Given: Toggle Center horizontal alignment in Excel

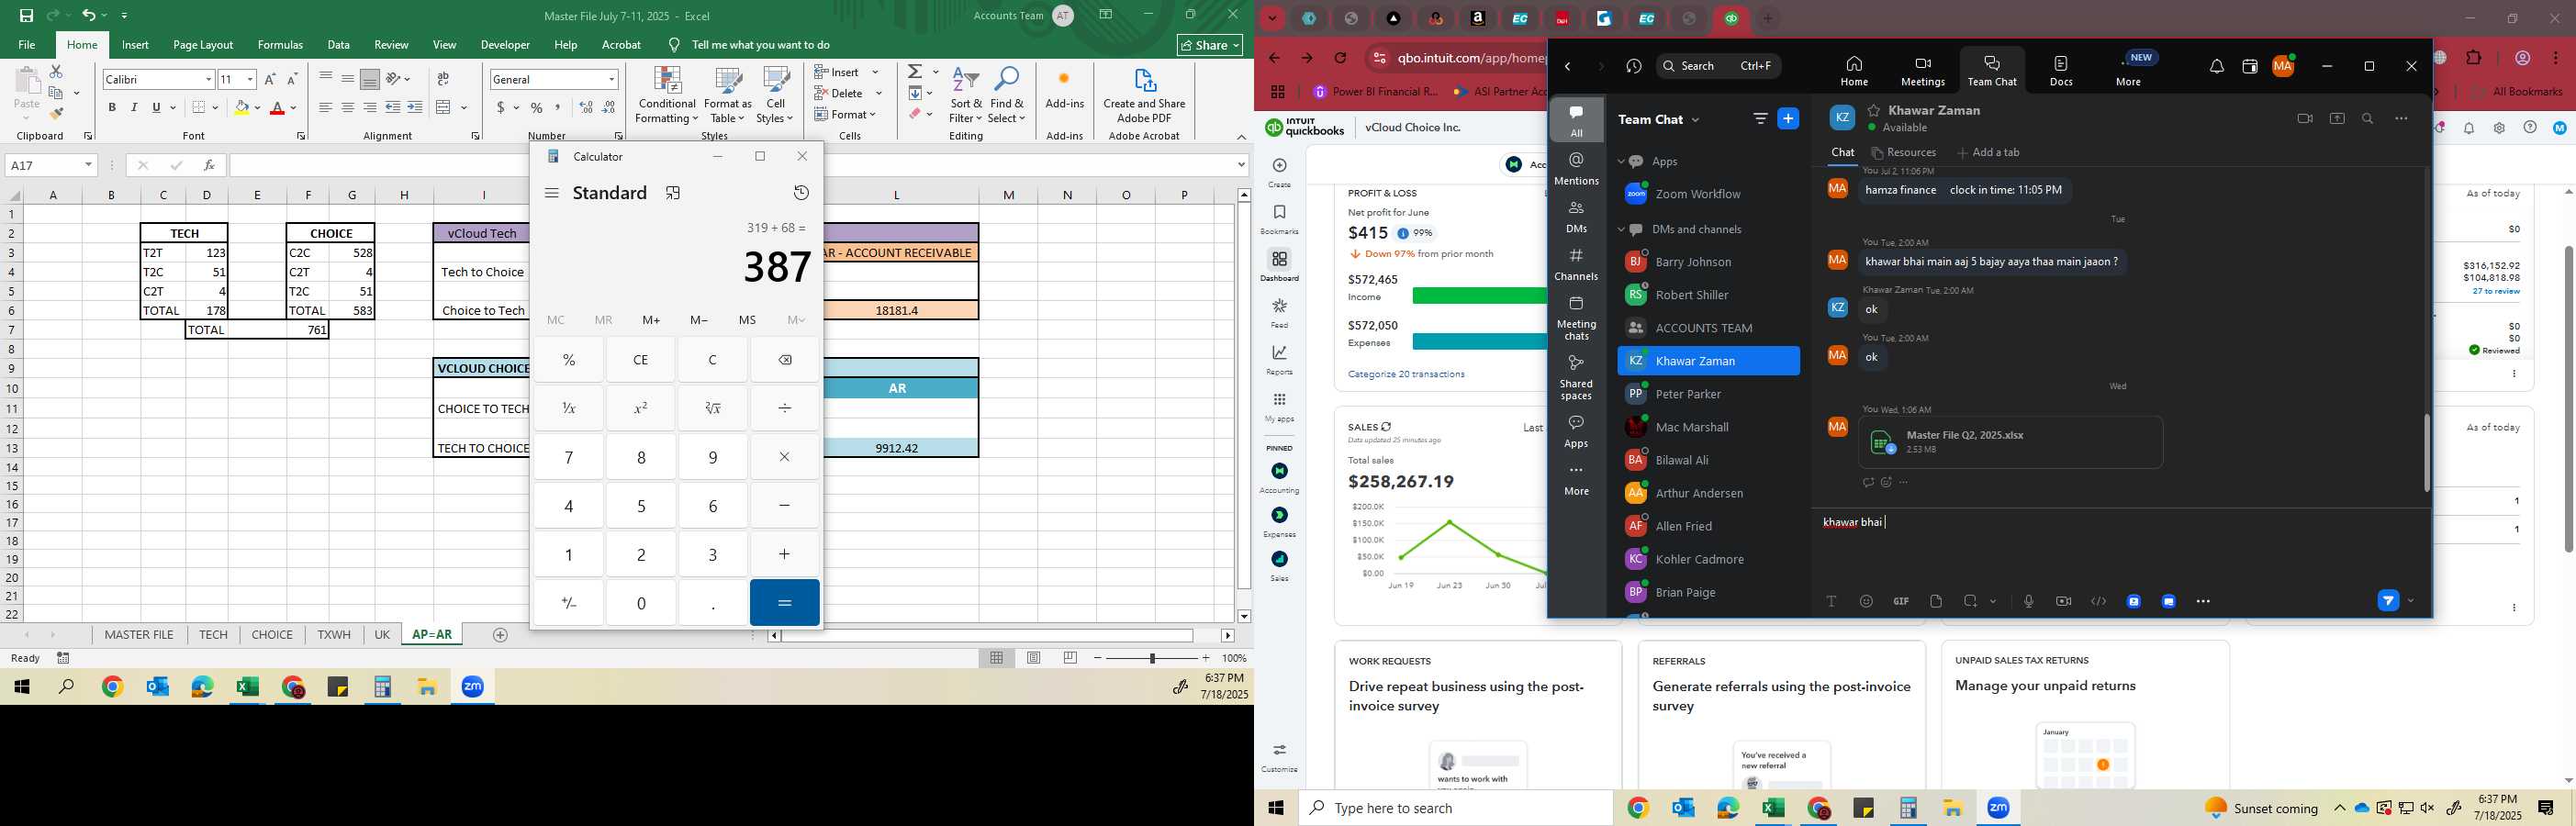Looking at the screenshot, I should [x=348, y=108].
